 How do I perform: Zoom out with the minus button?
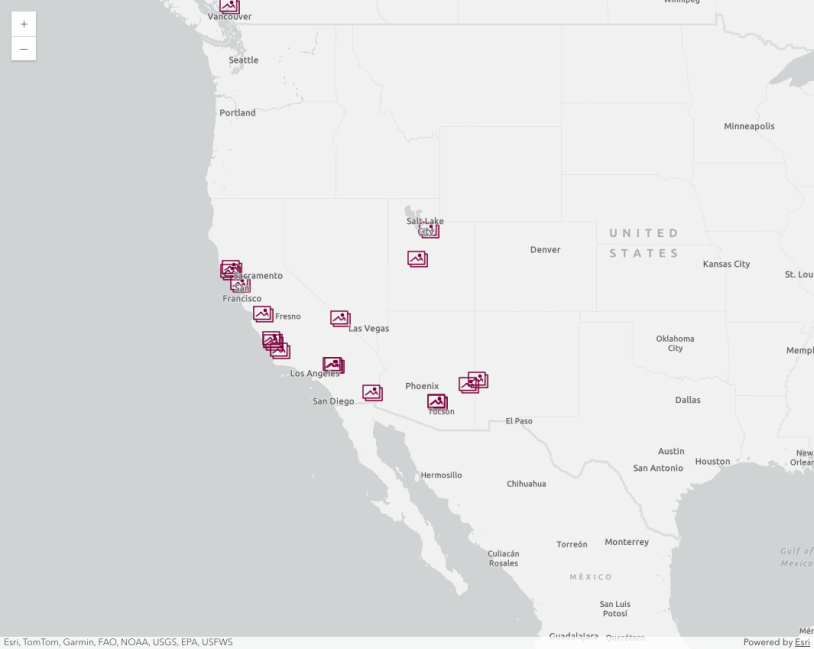click(x=24, y=49)
